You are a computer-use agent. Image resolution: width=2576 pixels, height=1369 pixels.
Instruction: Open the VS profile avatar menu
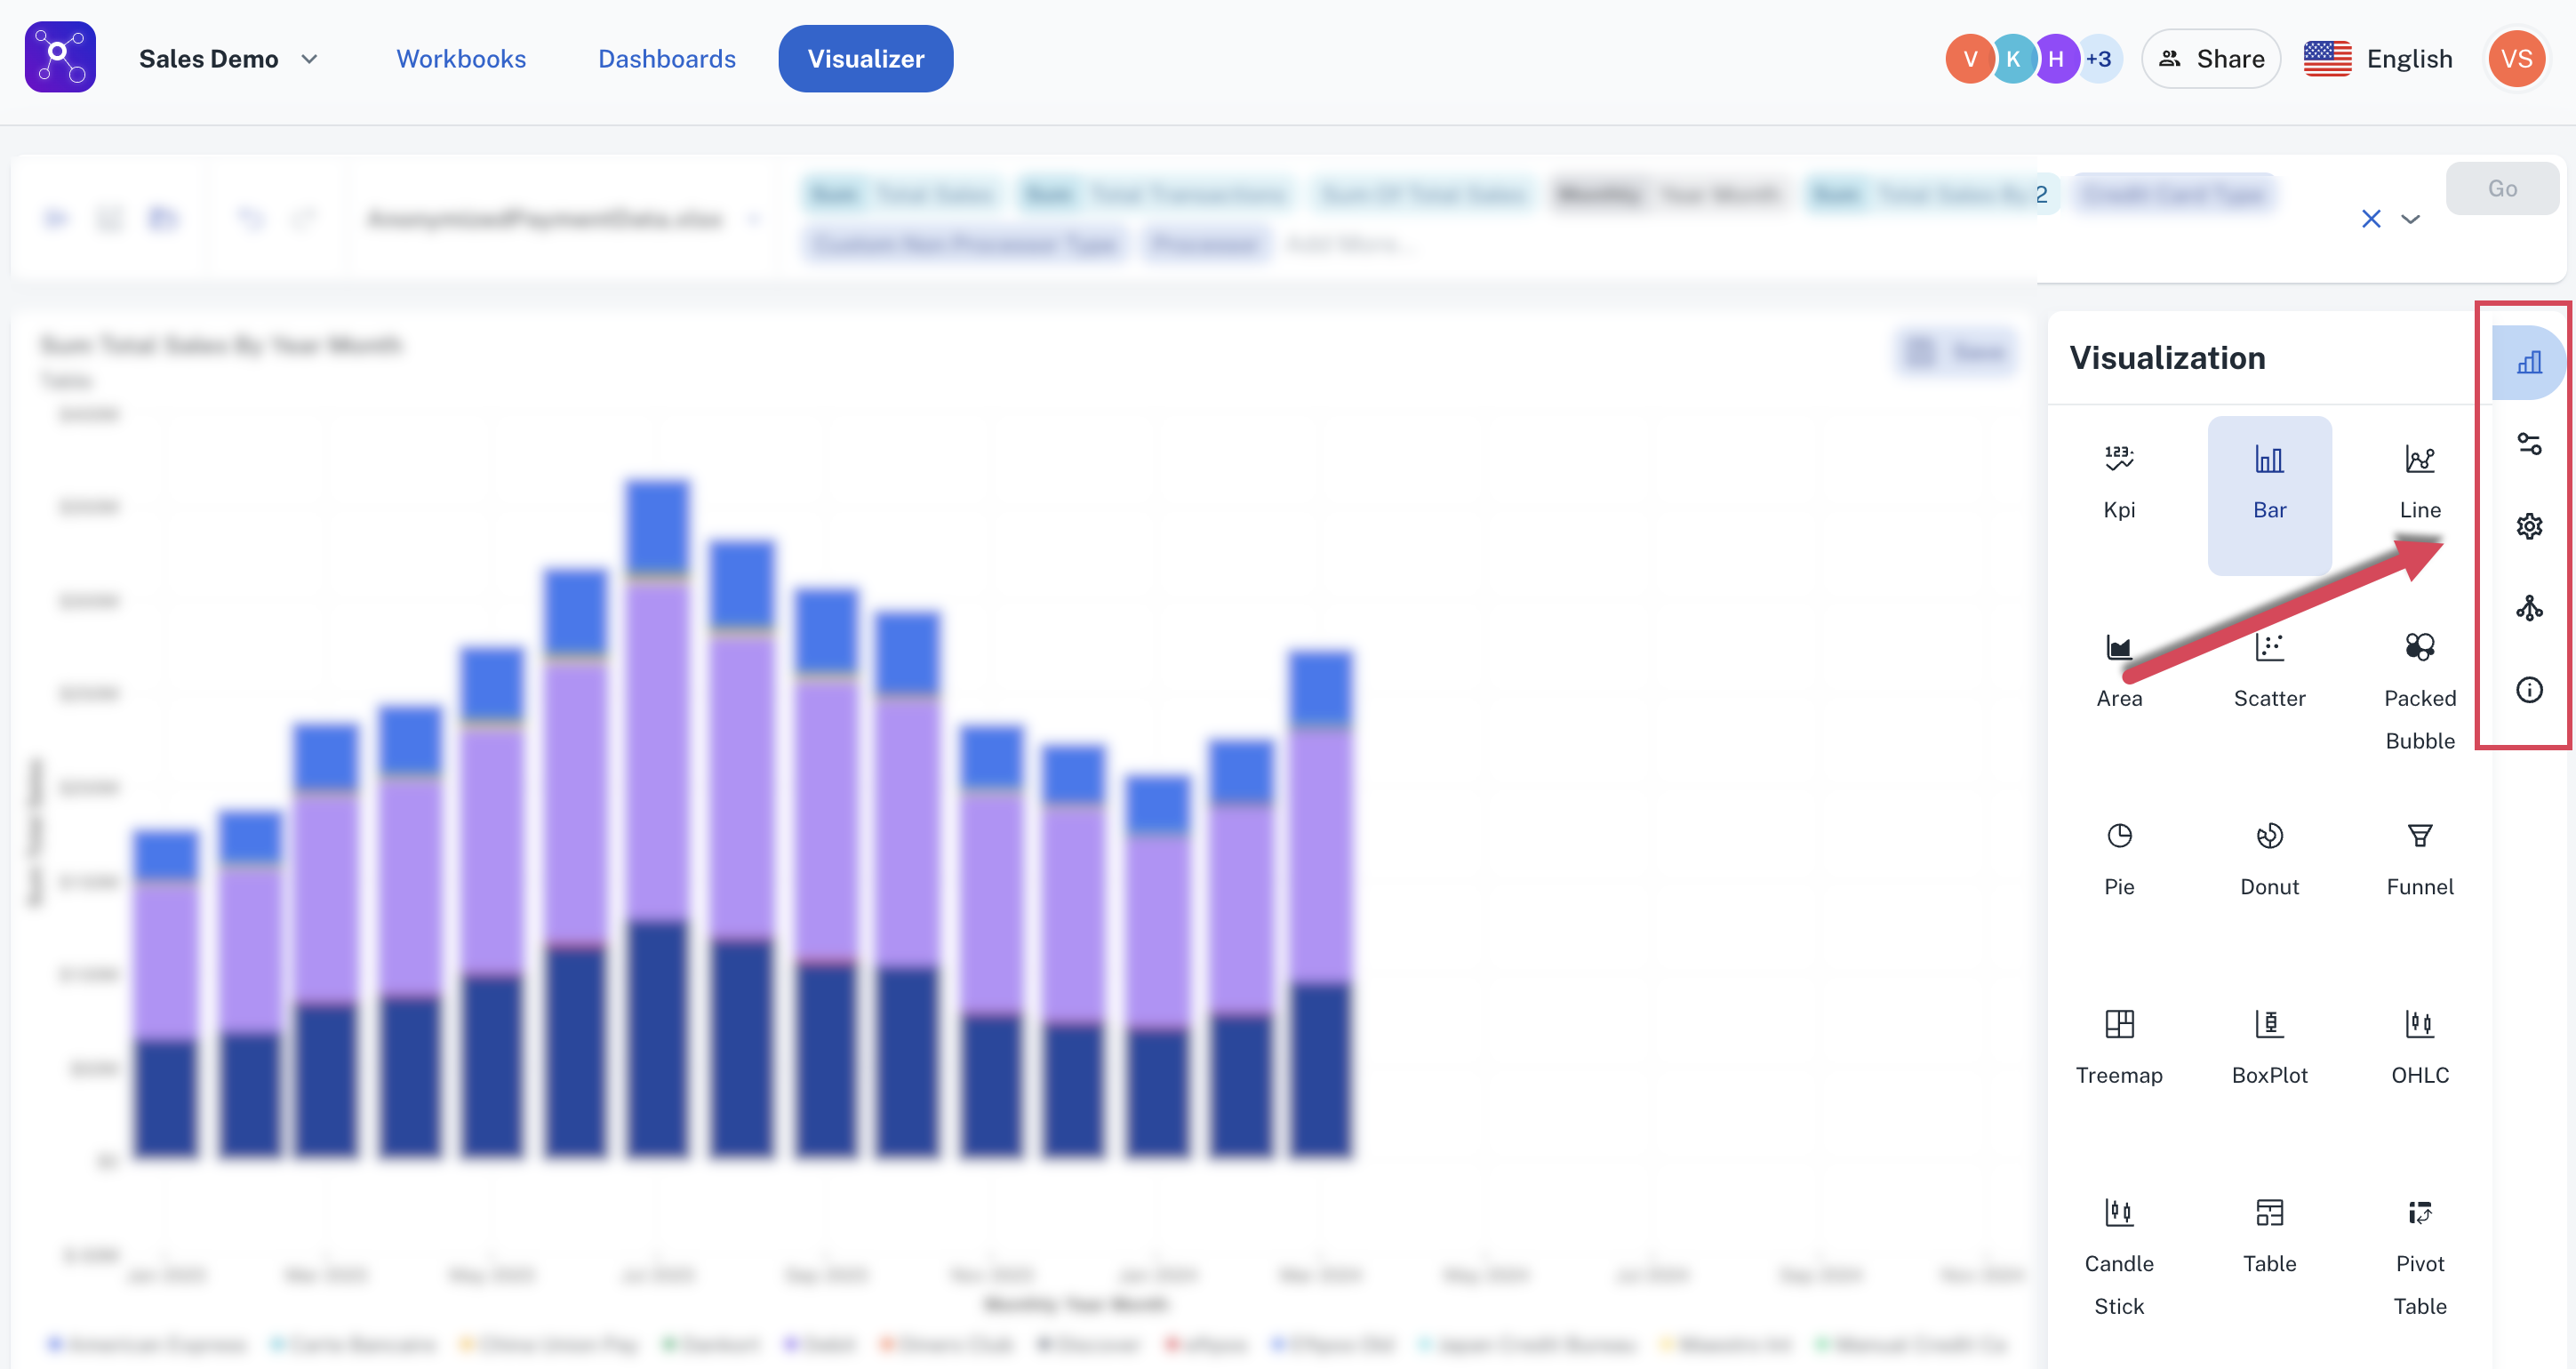coord(2516,59)
